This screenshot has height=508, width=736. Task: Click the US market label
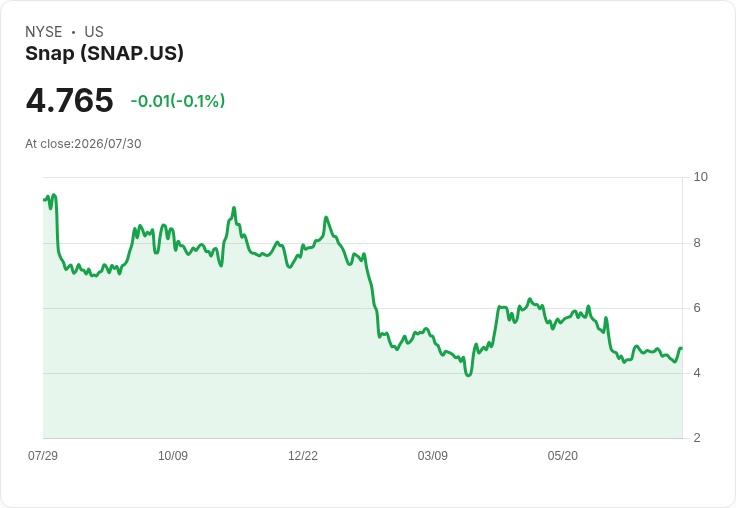94,32
